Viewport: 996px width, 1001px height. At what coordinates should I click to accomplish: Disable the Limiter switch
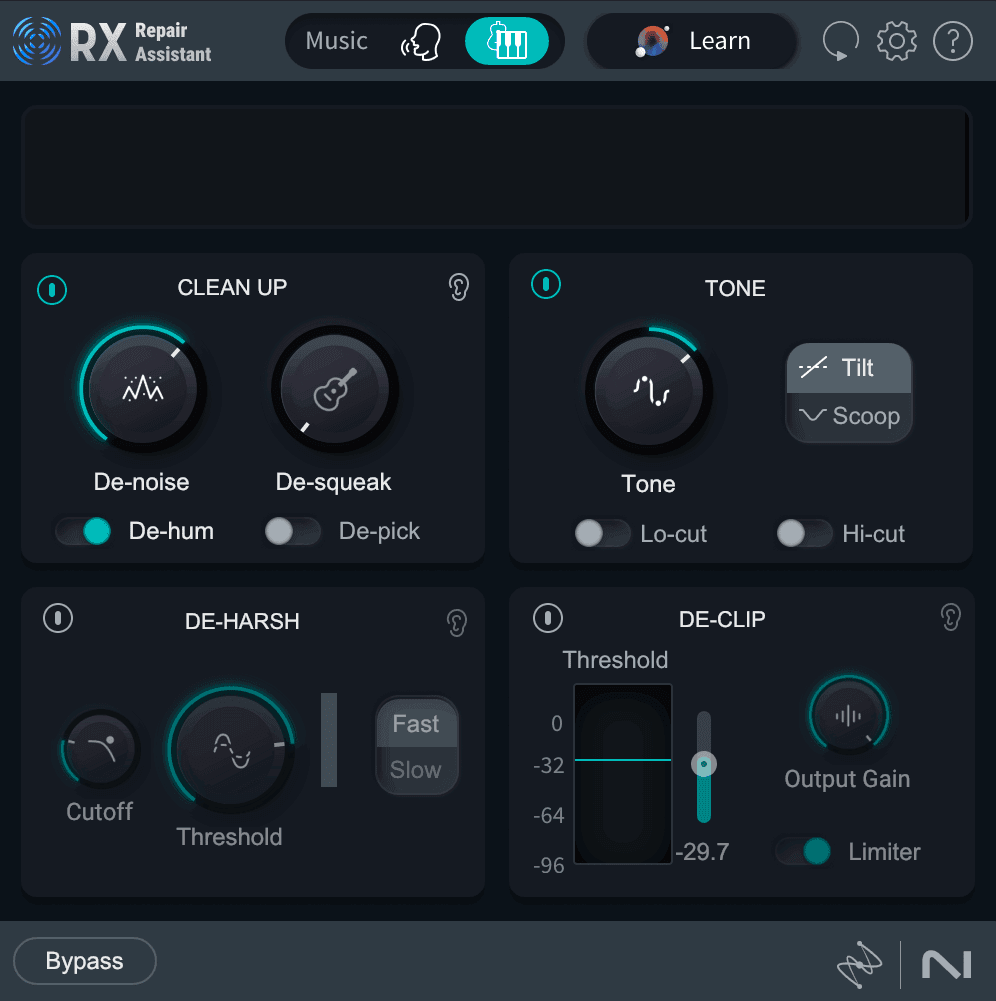click(803, 851)
